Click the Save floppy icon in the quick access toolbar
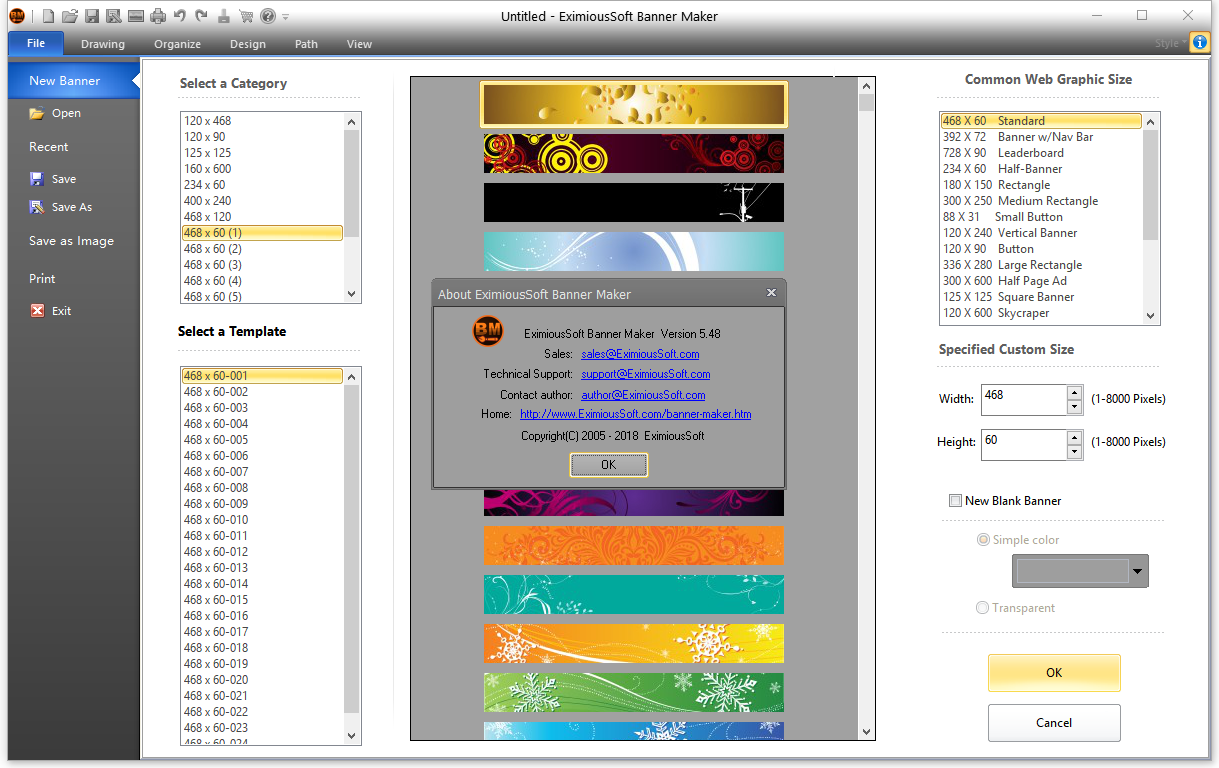This screenshot has width=1219, height=768. (92, 16)
